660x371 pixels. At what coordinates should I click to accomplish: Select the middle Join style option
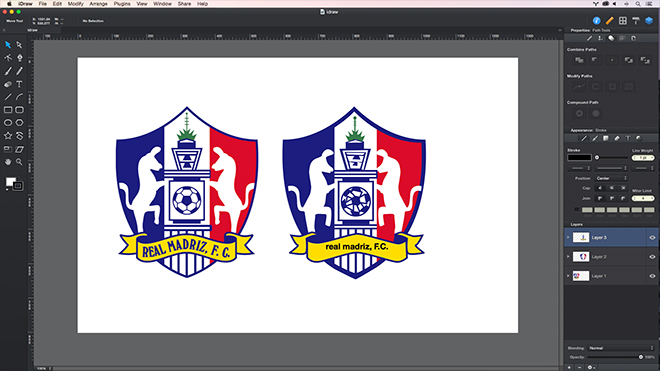(612, 198)
